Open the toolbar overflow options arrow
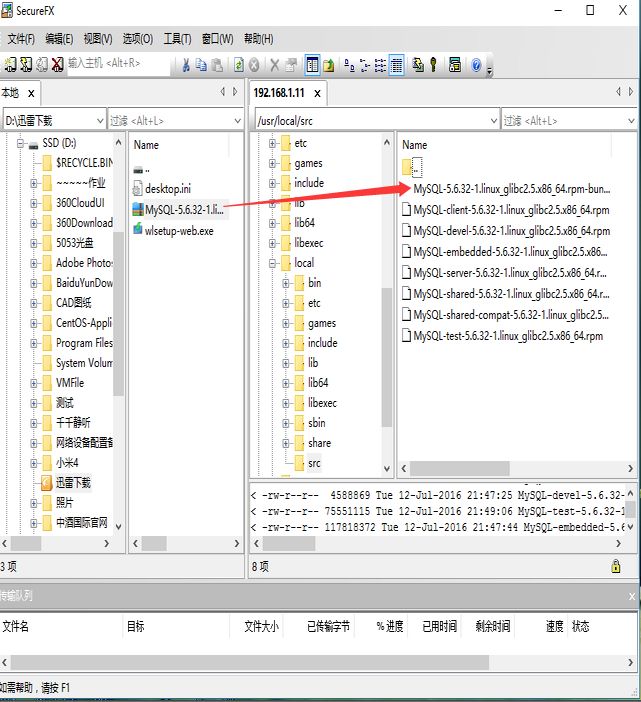Viewport: 641px width, 702px height. [490, 70]
